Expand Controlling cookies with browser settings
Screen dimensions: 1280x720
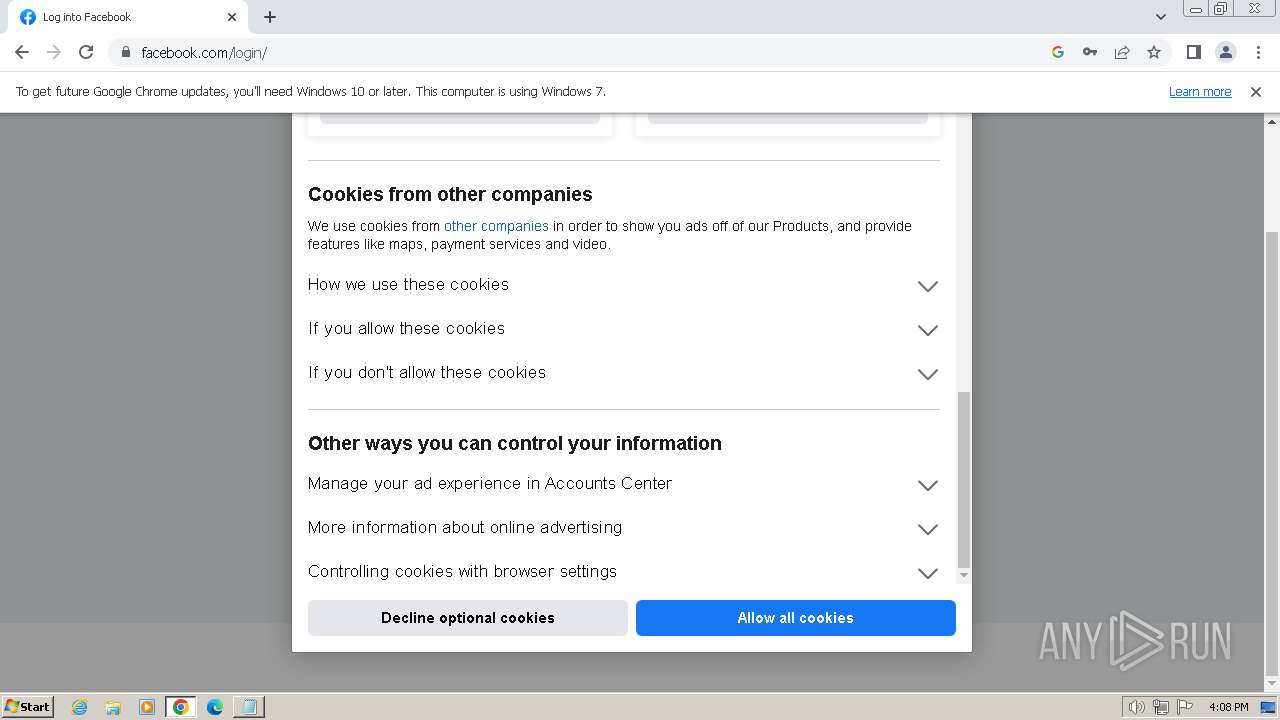point(927,573)
